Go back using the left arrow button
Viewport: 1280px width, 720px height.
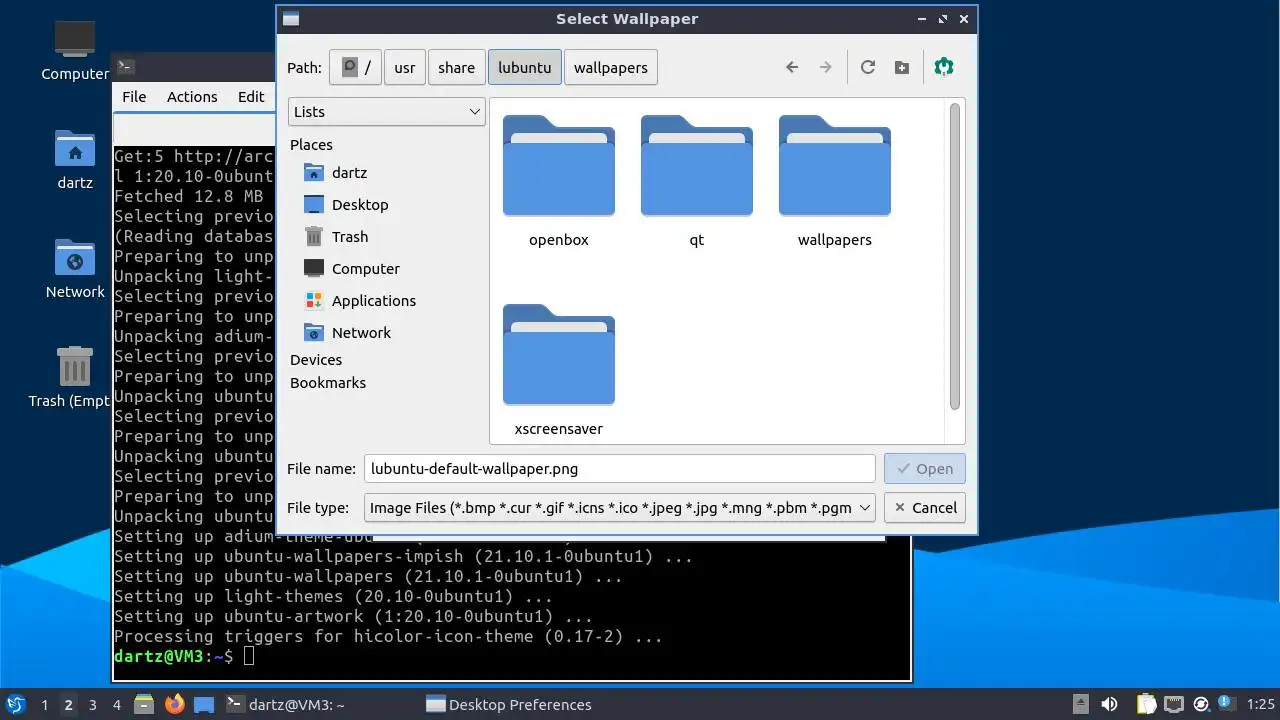coord(792,67)
